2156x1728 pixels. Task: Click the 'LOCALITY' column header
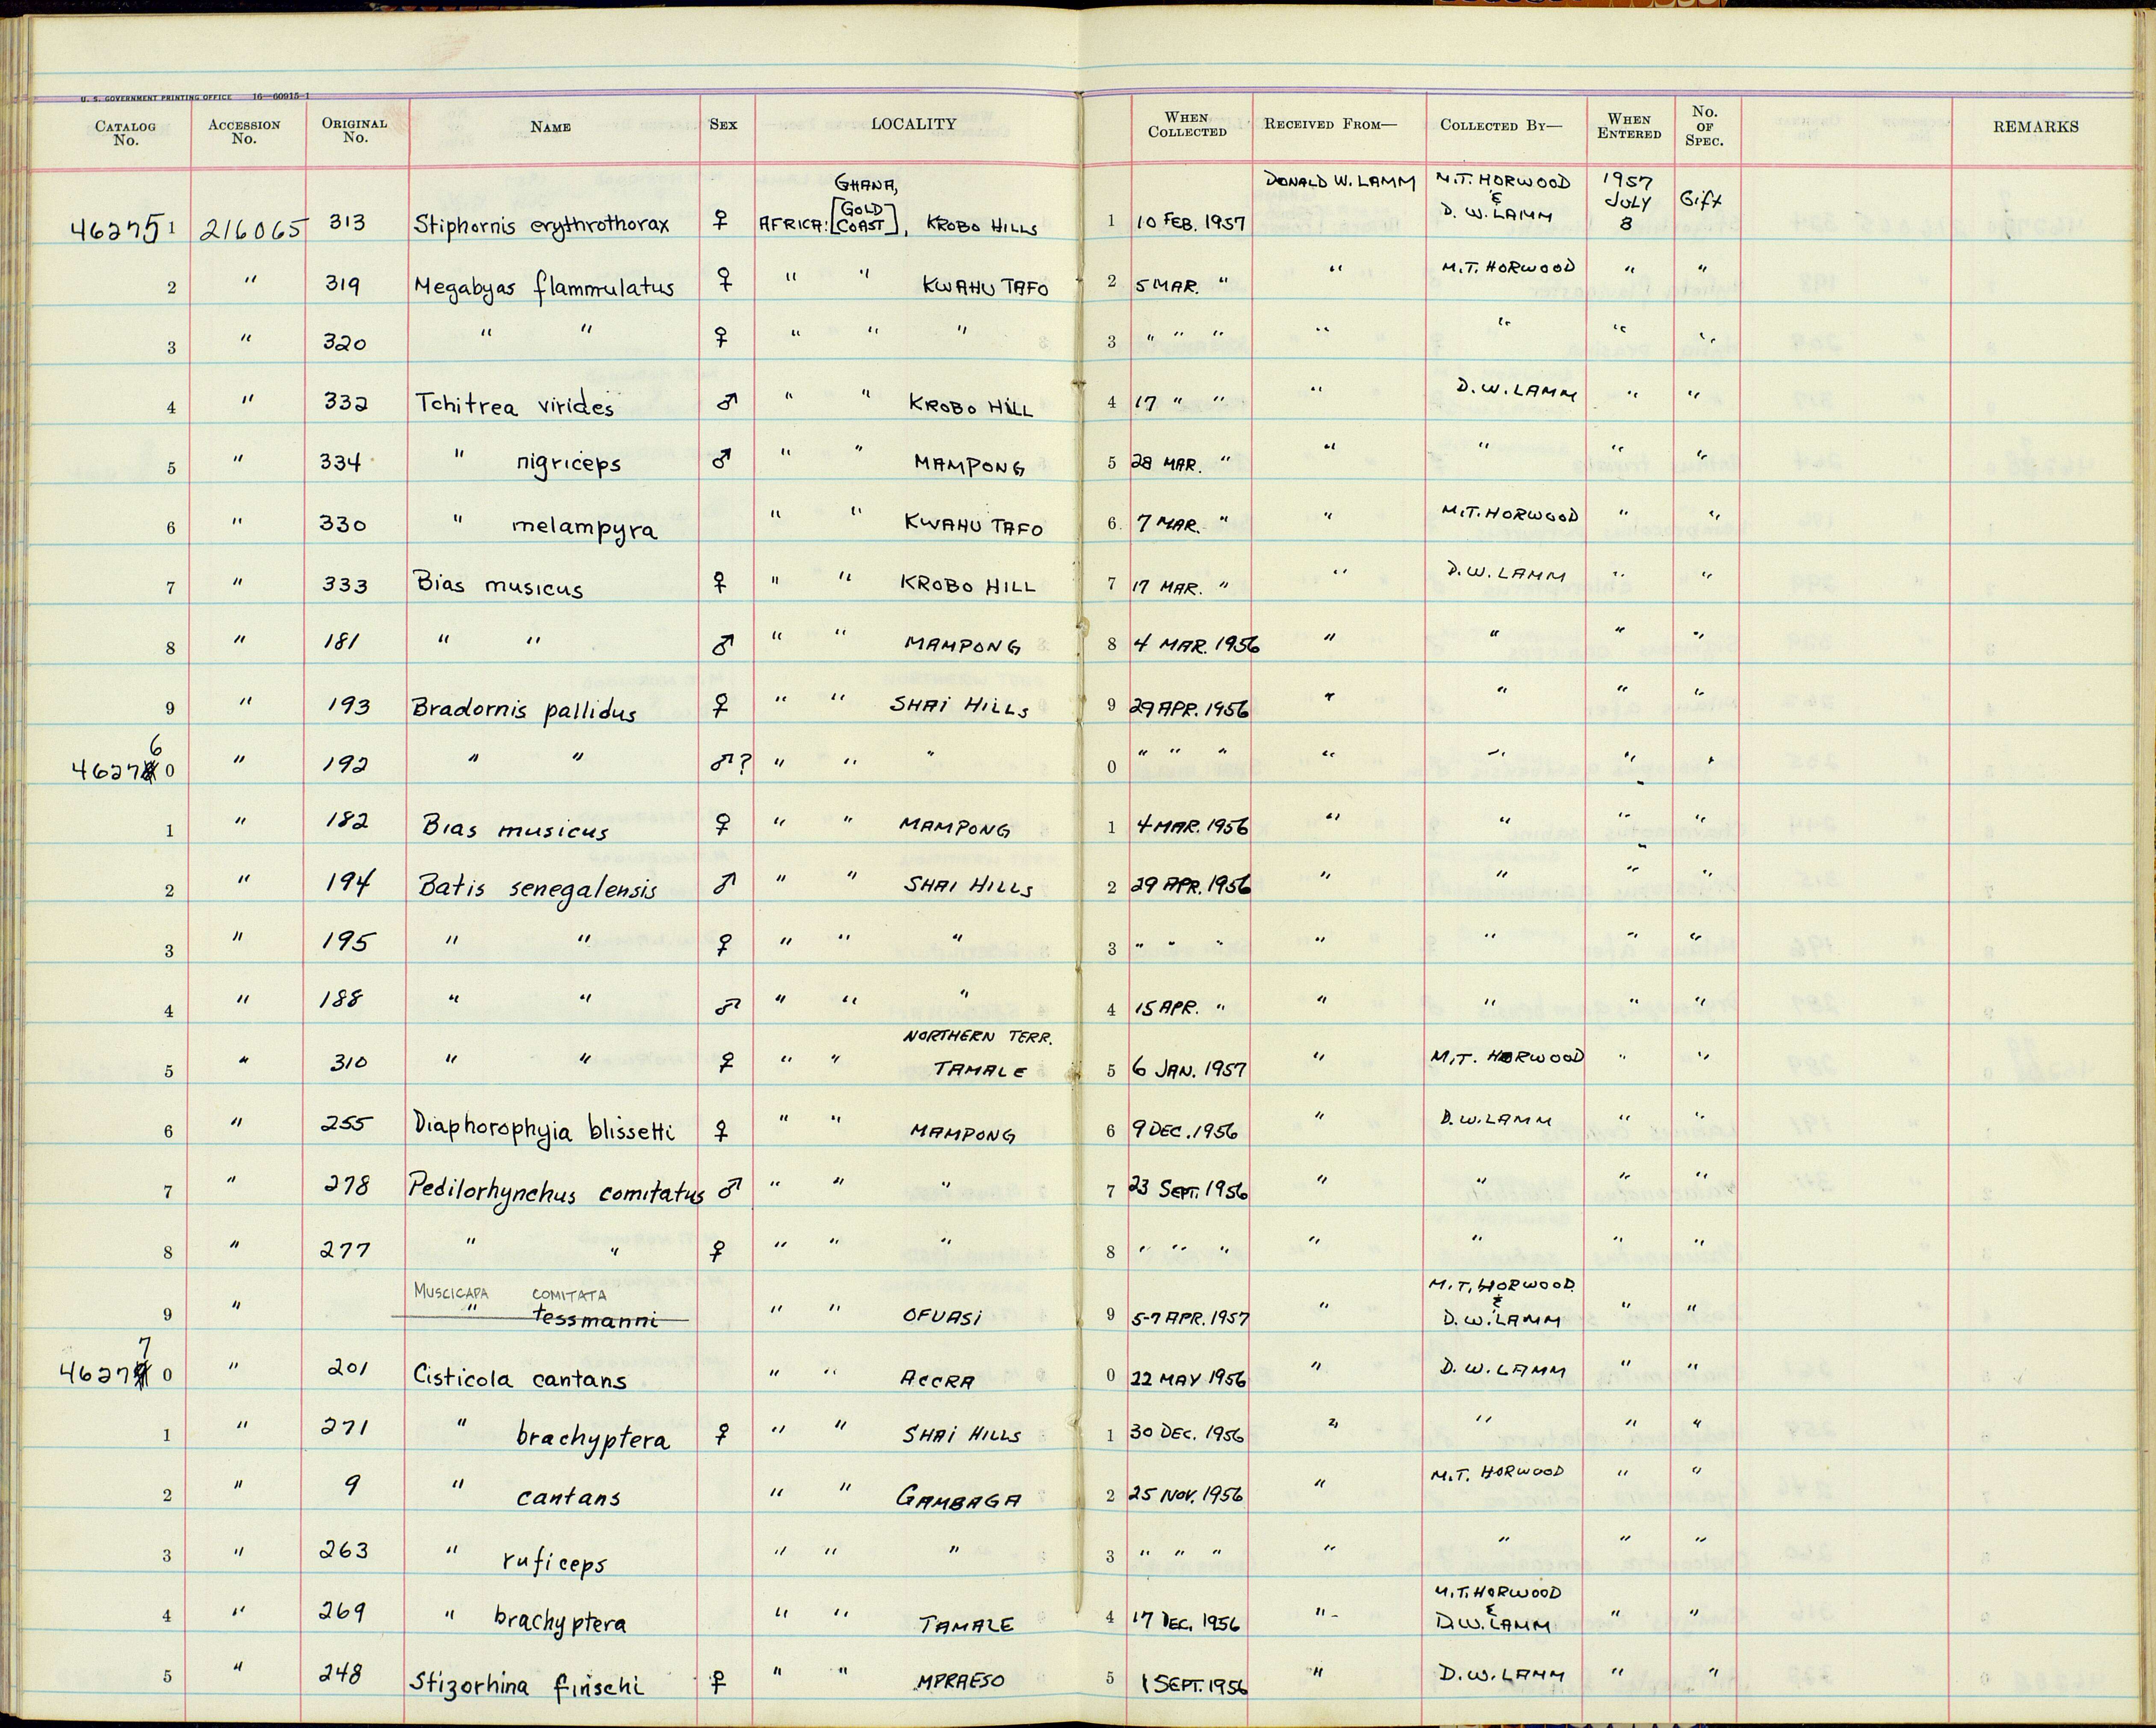point(913,124)
